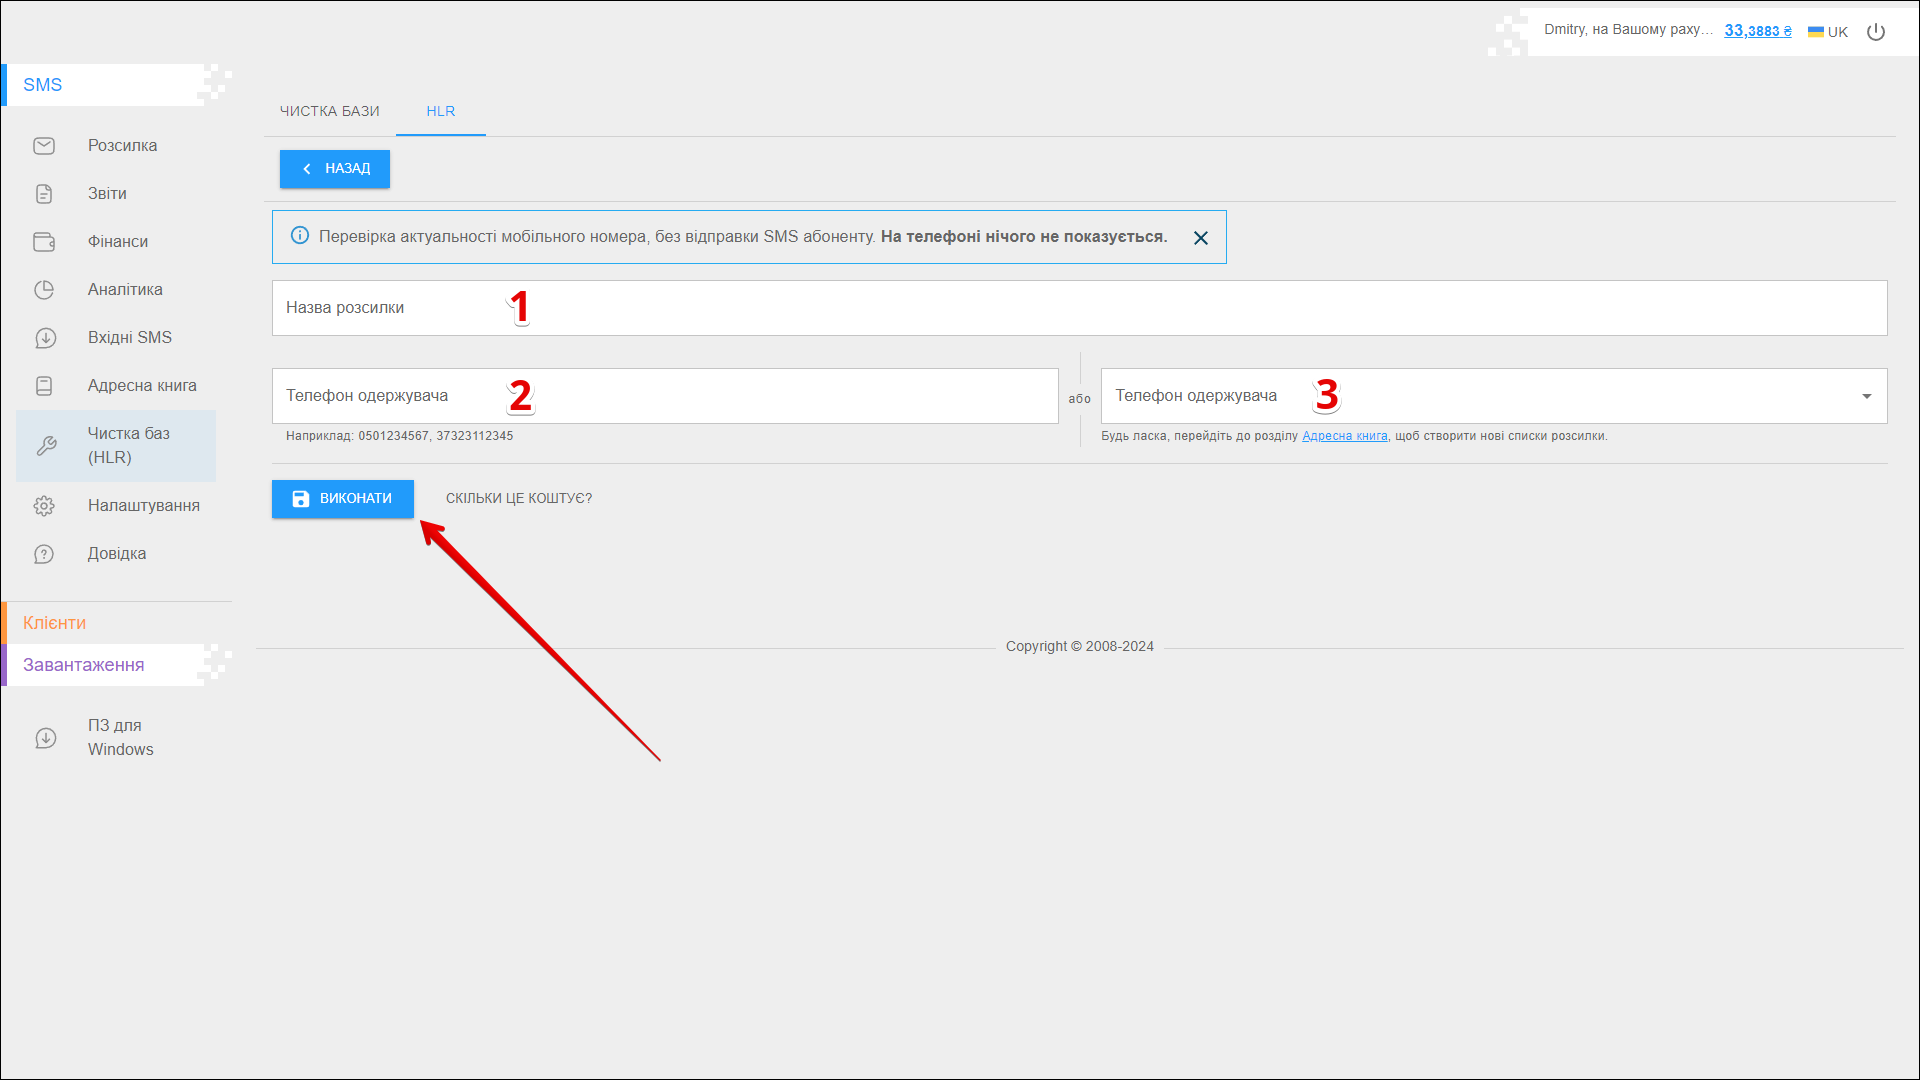Open the Аналітика pie chart icon
Screen dimensions: 1920x1080
[x=44, y=290]
